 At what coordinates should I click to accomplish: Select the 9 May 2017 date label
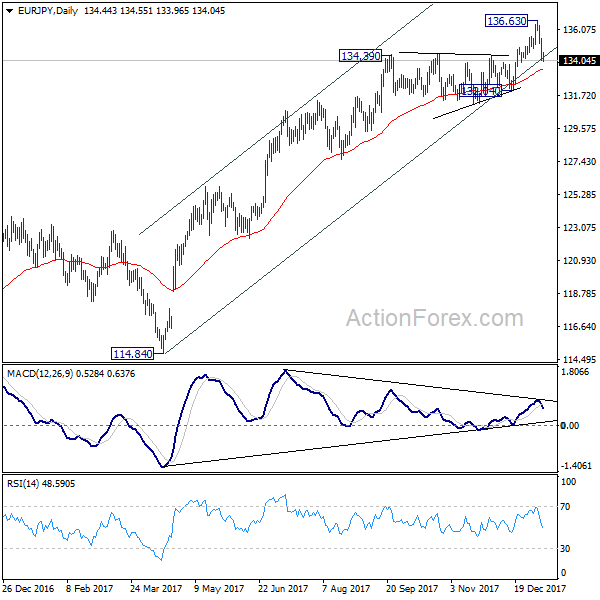click(219, 589)
